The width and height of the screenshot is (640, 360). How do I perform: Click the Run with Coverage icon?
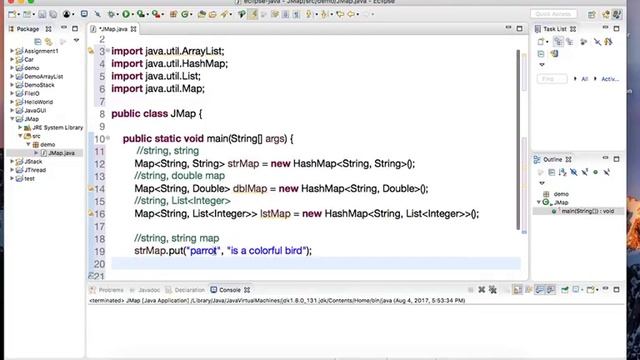pyautogui.click(x=141, y=14)
